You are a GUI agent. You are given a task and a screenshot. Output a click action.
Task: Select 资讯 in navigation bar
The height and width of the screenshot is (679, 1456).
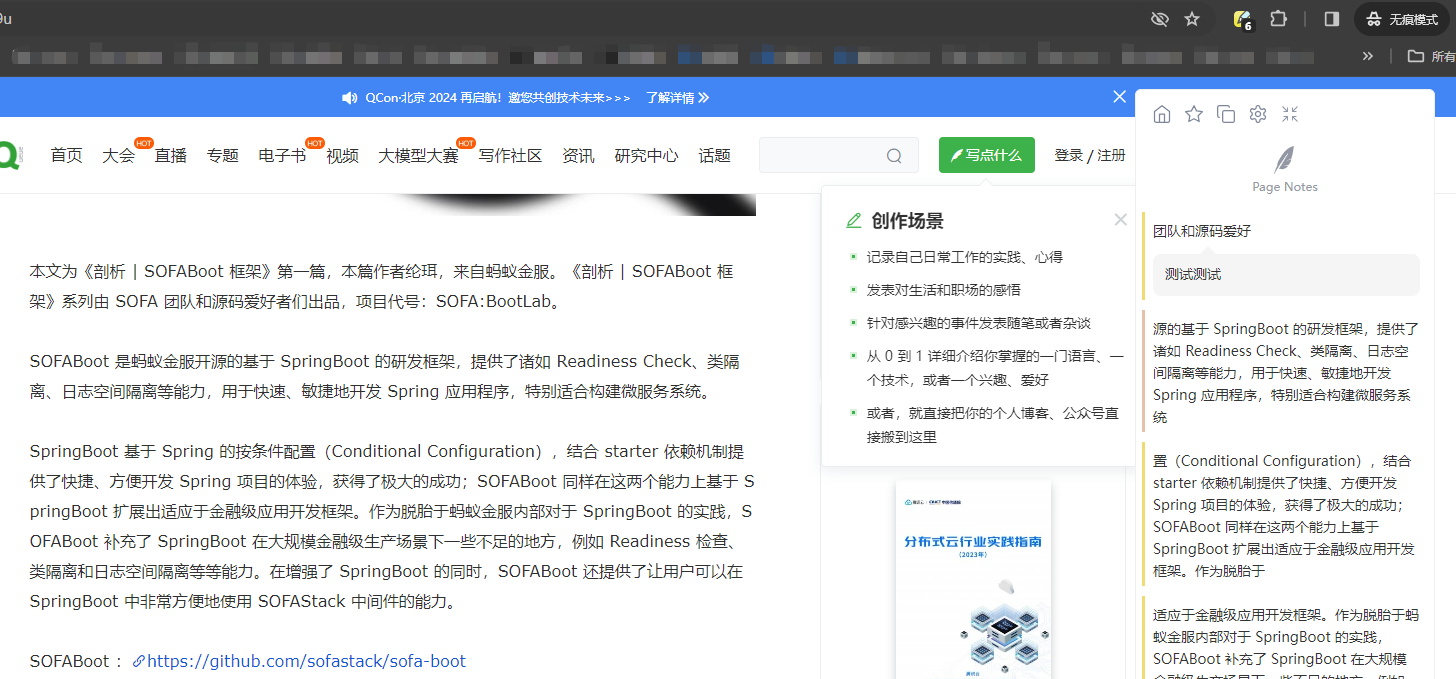(578, 155)
